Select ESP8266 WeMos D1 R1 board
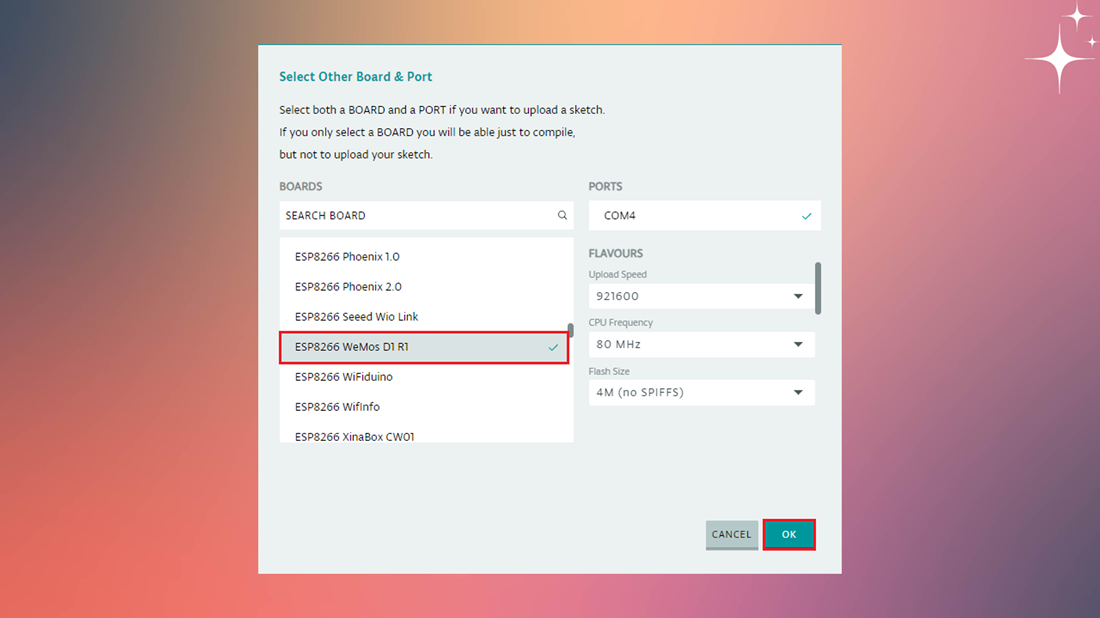Viewport: 1100px width, 618px height. tap(424, 347)
